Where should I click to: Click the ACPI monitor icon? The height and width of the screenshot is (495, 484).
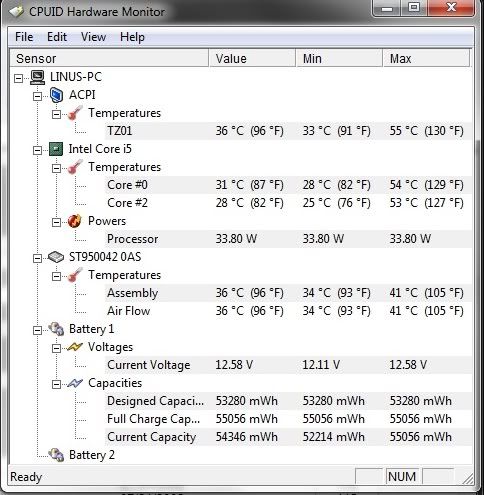(56, 95)
